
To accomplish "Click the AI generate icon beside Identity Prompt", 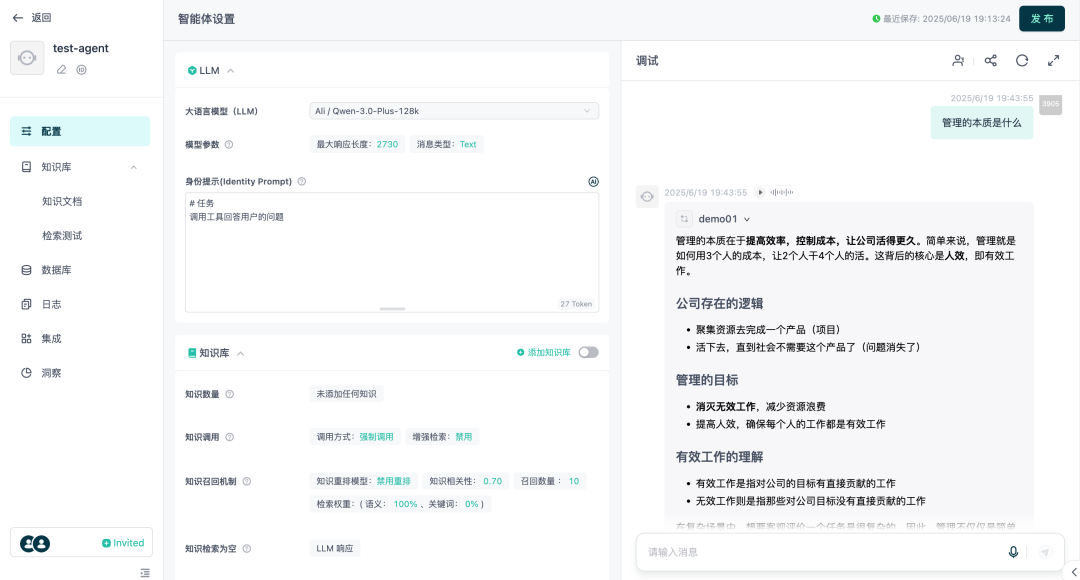I will click(594, 181).
